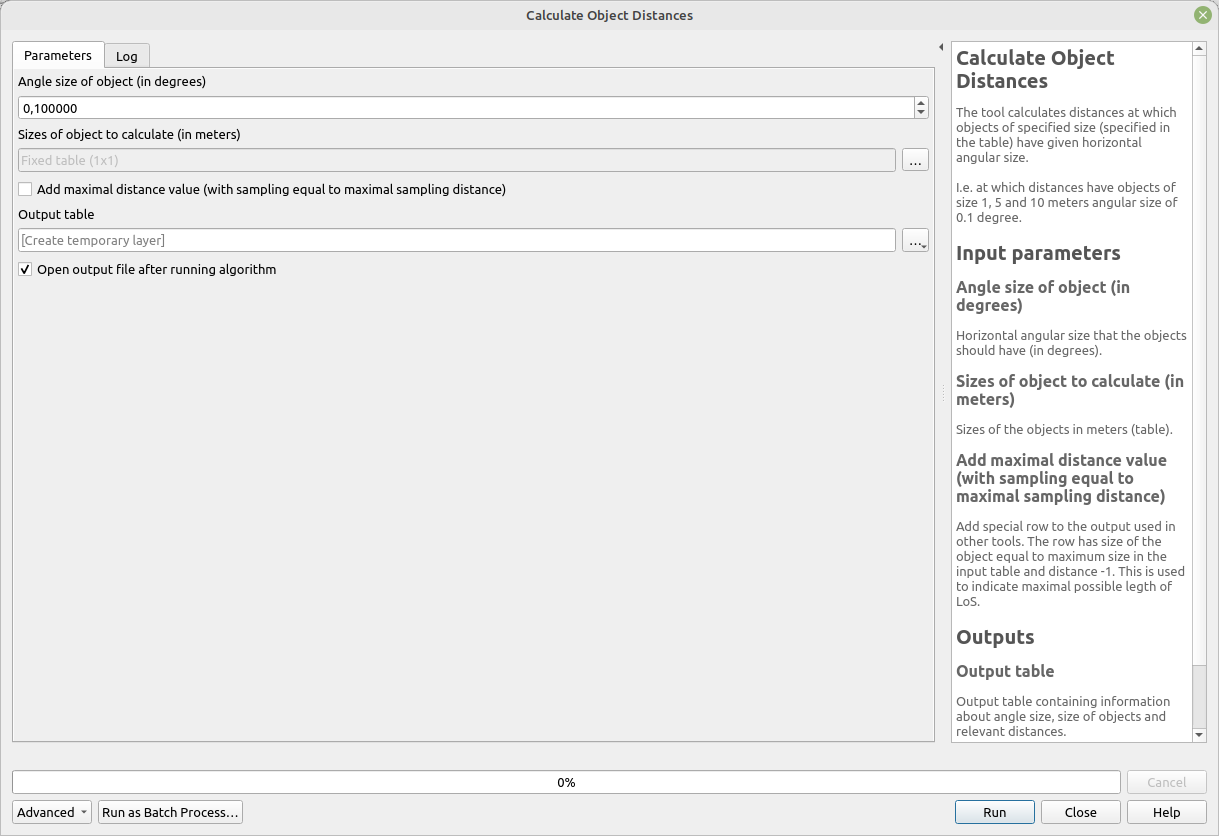Click the 0% progress bar

566,782
